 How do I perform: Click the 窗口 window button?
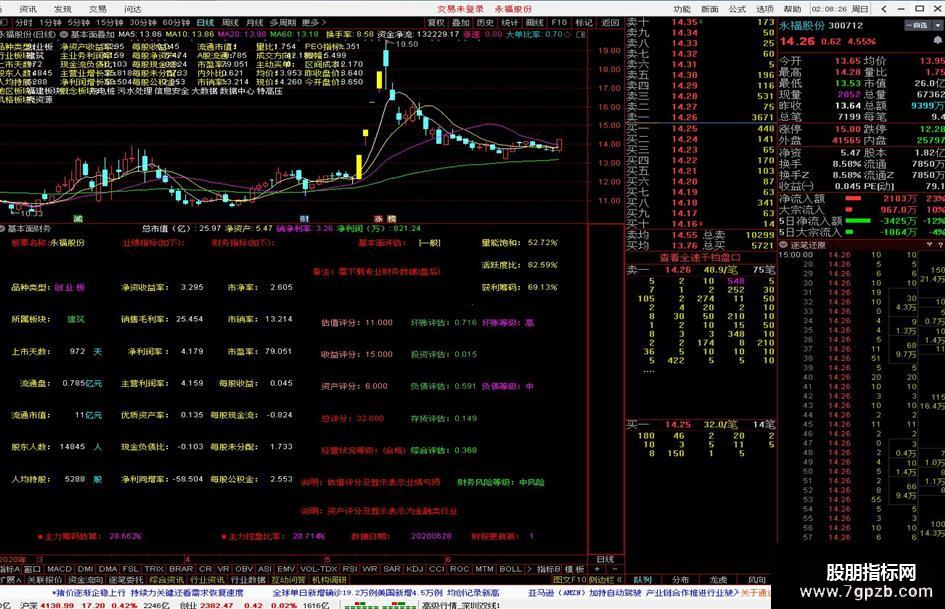point(32,569)
